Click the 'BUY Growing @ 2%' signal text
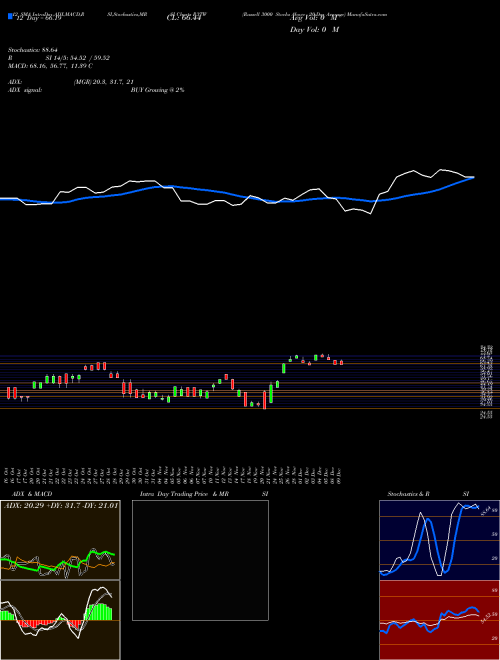The image size is (500, 660). click(157, 90)
